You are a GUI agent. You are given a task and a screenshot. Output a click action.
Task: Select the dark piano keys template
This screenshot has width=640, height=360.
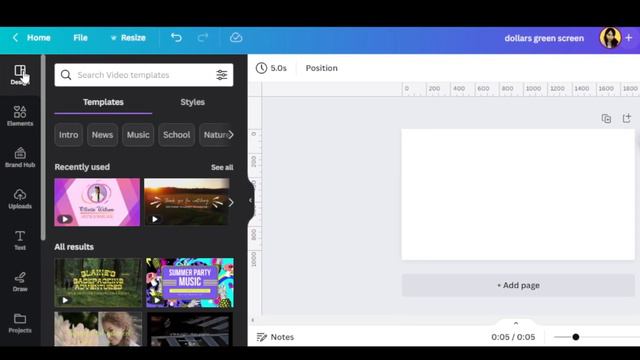[x=190, y=329]
